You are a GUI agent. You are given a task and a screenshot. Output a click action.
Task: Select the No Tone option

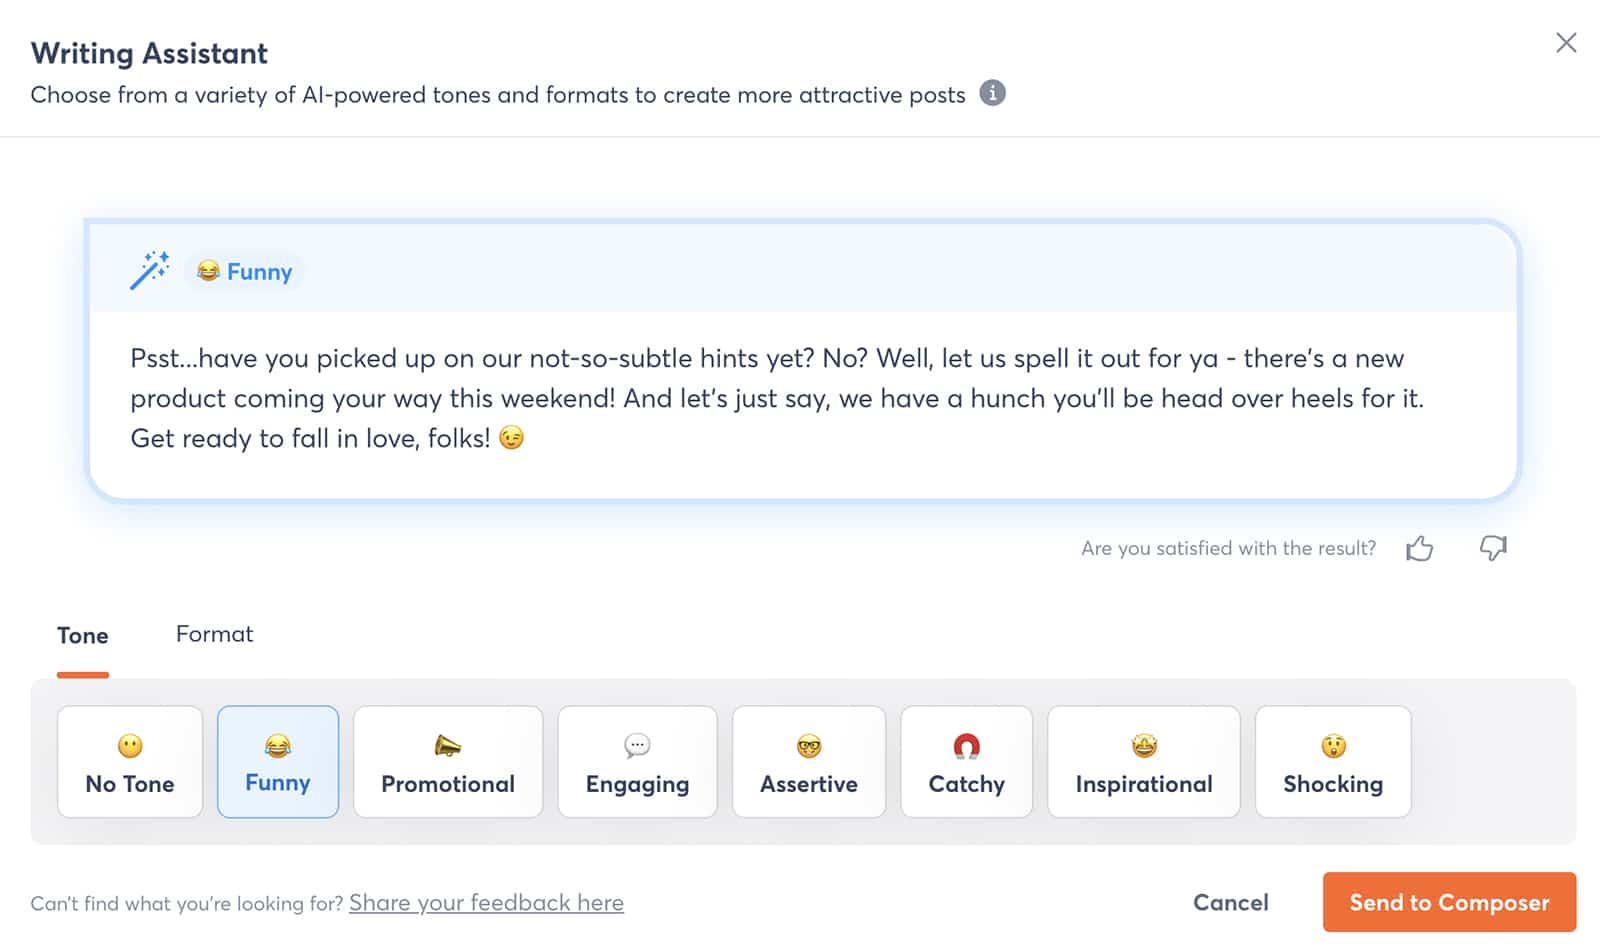pyautogui.click(x=130, y=762)
